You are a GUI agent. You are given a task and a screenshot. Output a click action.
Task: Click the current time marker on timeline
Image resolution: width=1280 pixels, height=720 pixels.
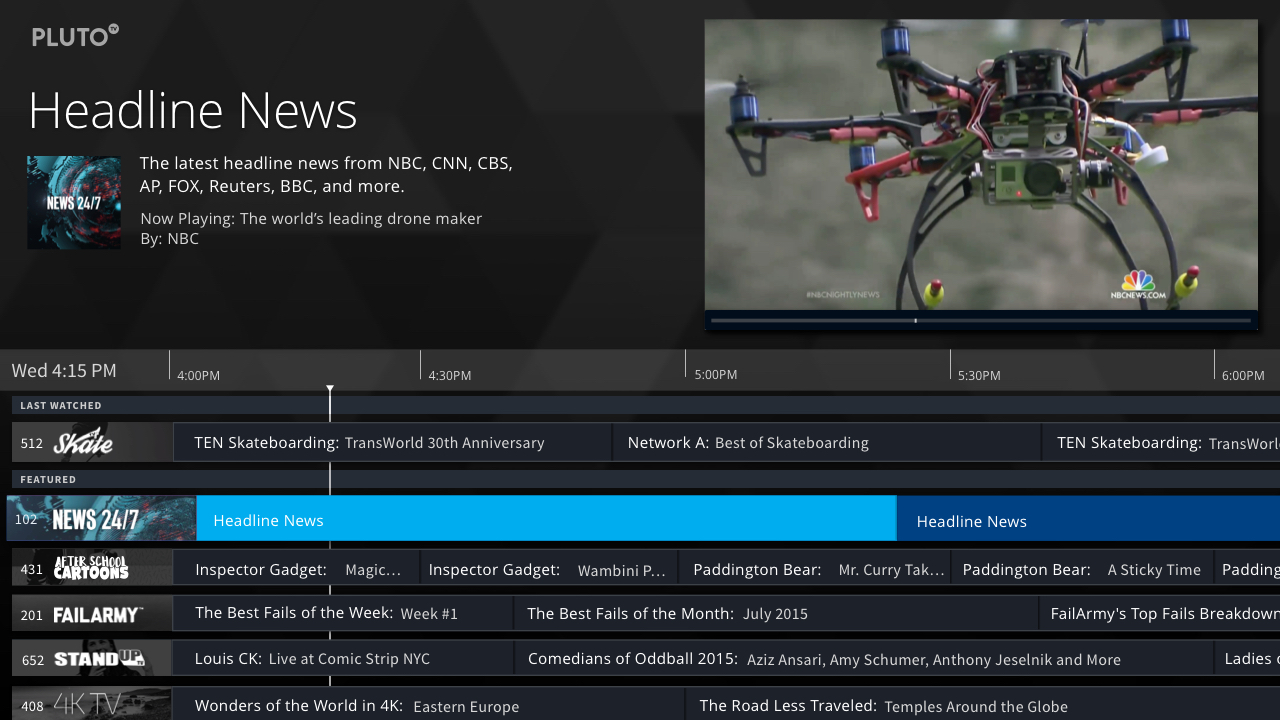coord(330,389)
